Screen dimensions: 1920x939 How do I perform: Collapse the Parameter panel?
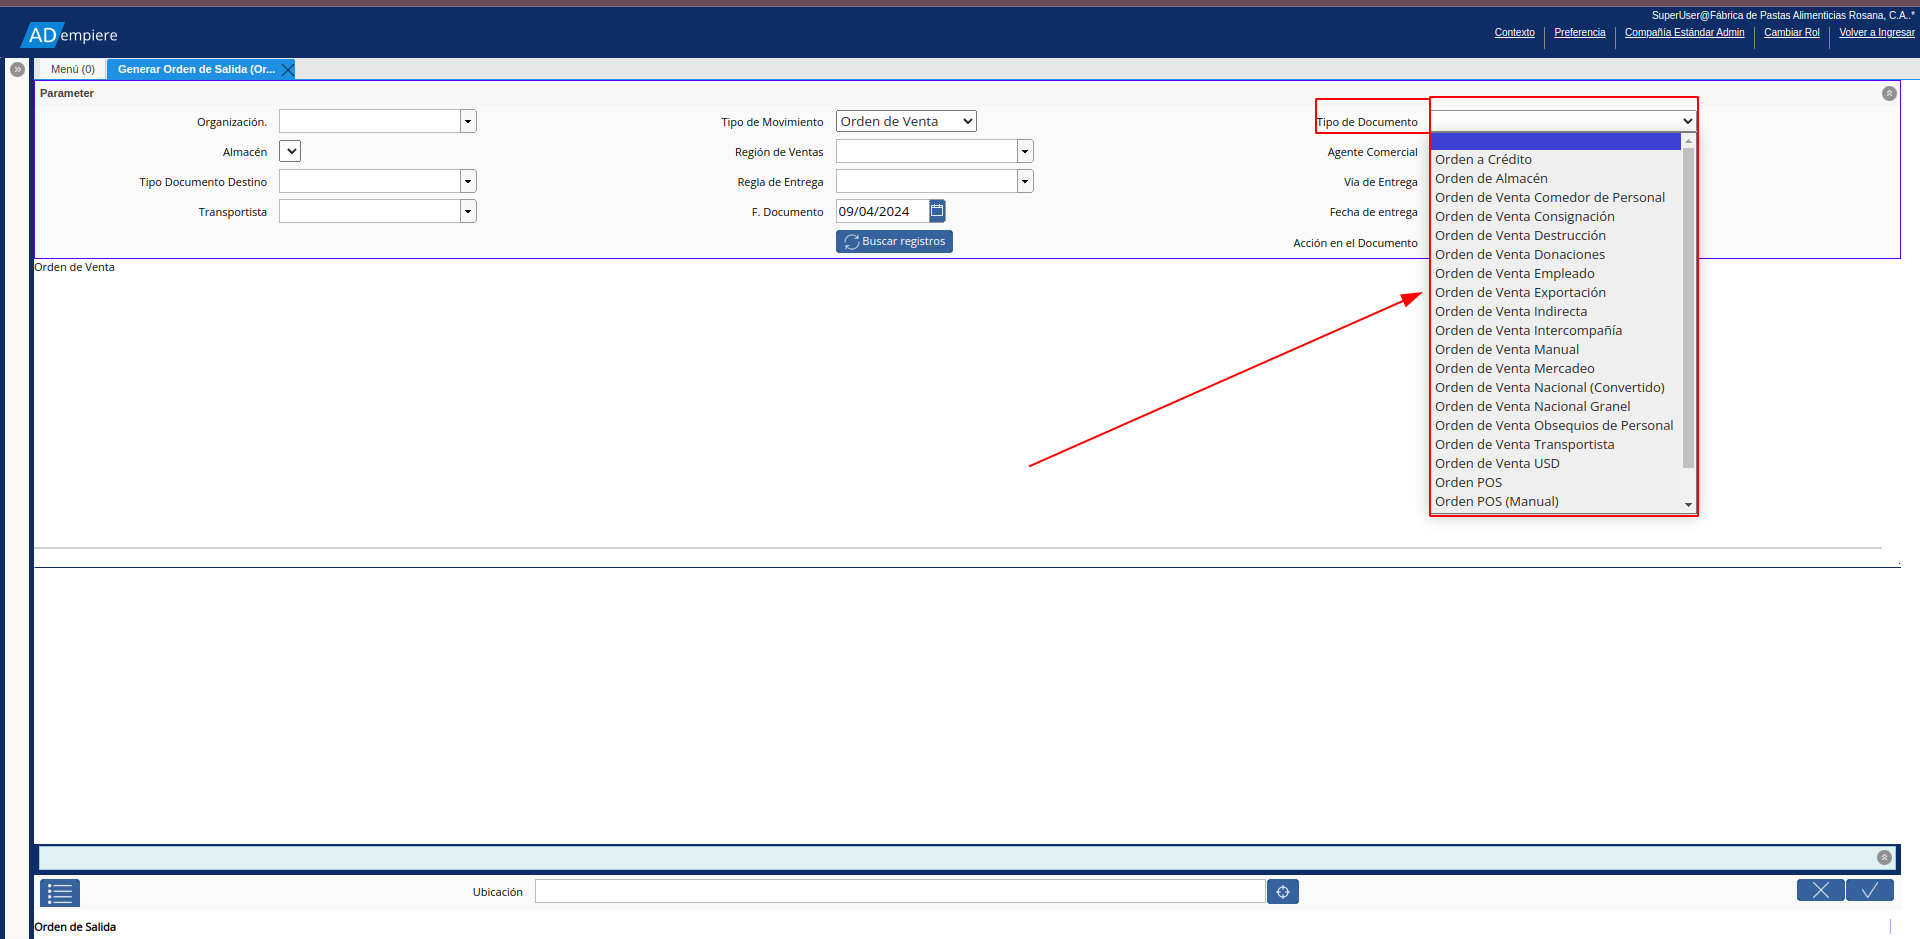(x=1889, y=93)
